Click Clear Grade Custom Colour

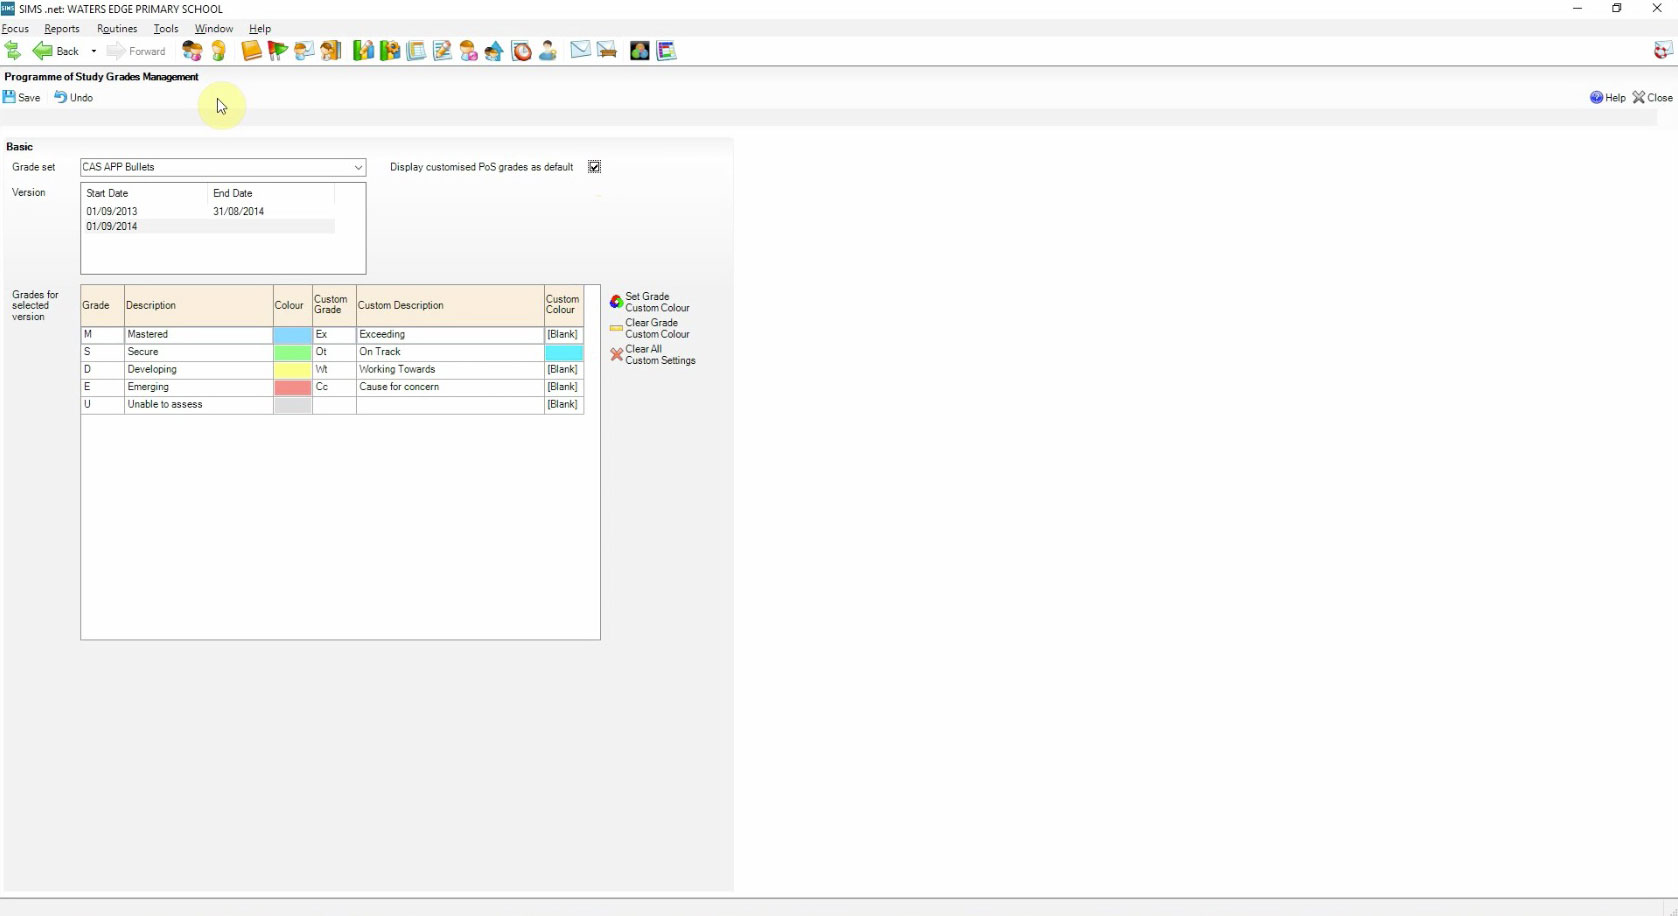[x=650, y=328]
